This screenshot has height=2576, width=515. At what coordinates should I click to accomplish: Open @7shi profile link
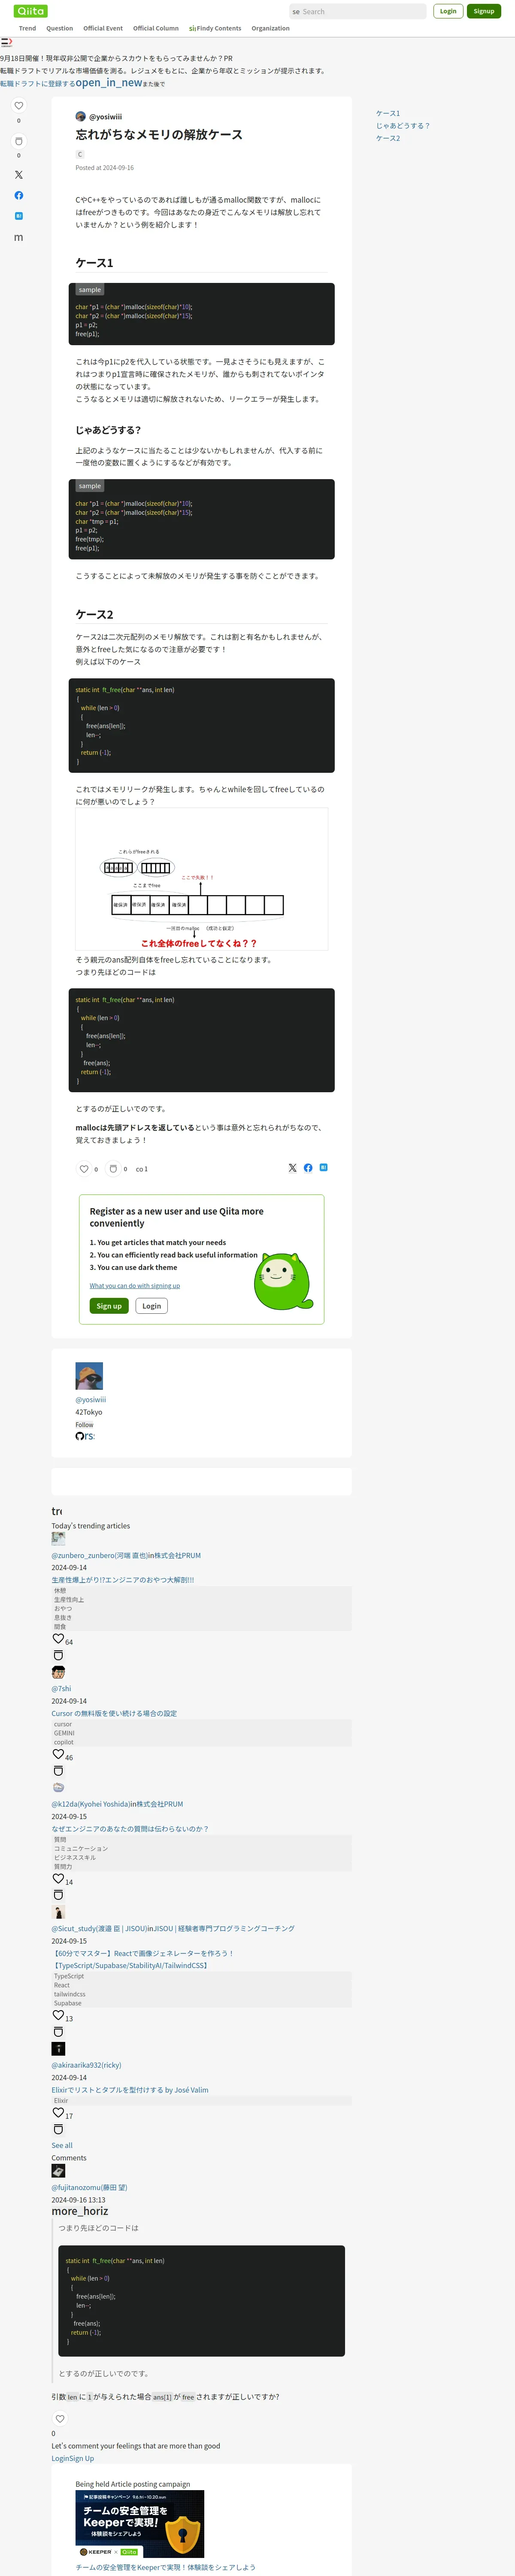[x=61, y=1688]
